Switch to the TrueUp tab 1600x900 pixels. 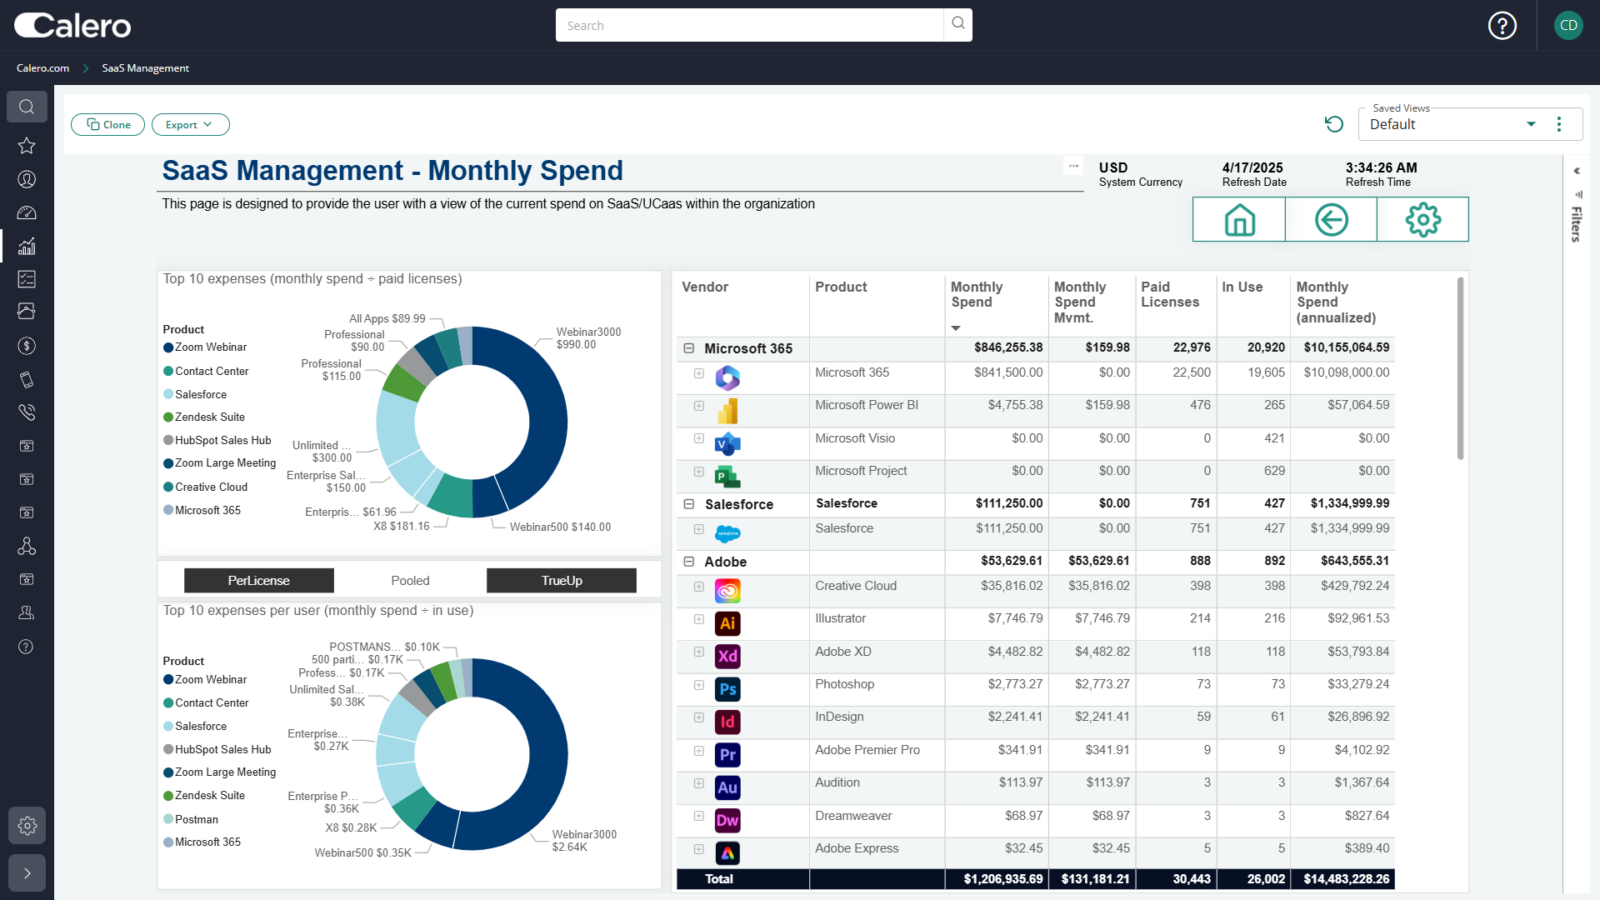point(561,580)
